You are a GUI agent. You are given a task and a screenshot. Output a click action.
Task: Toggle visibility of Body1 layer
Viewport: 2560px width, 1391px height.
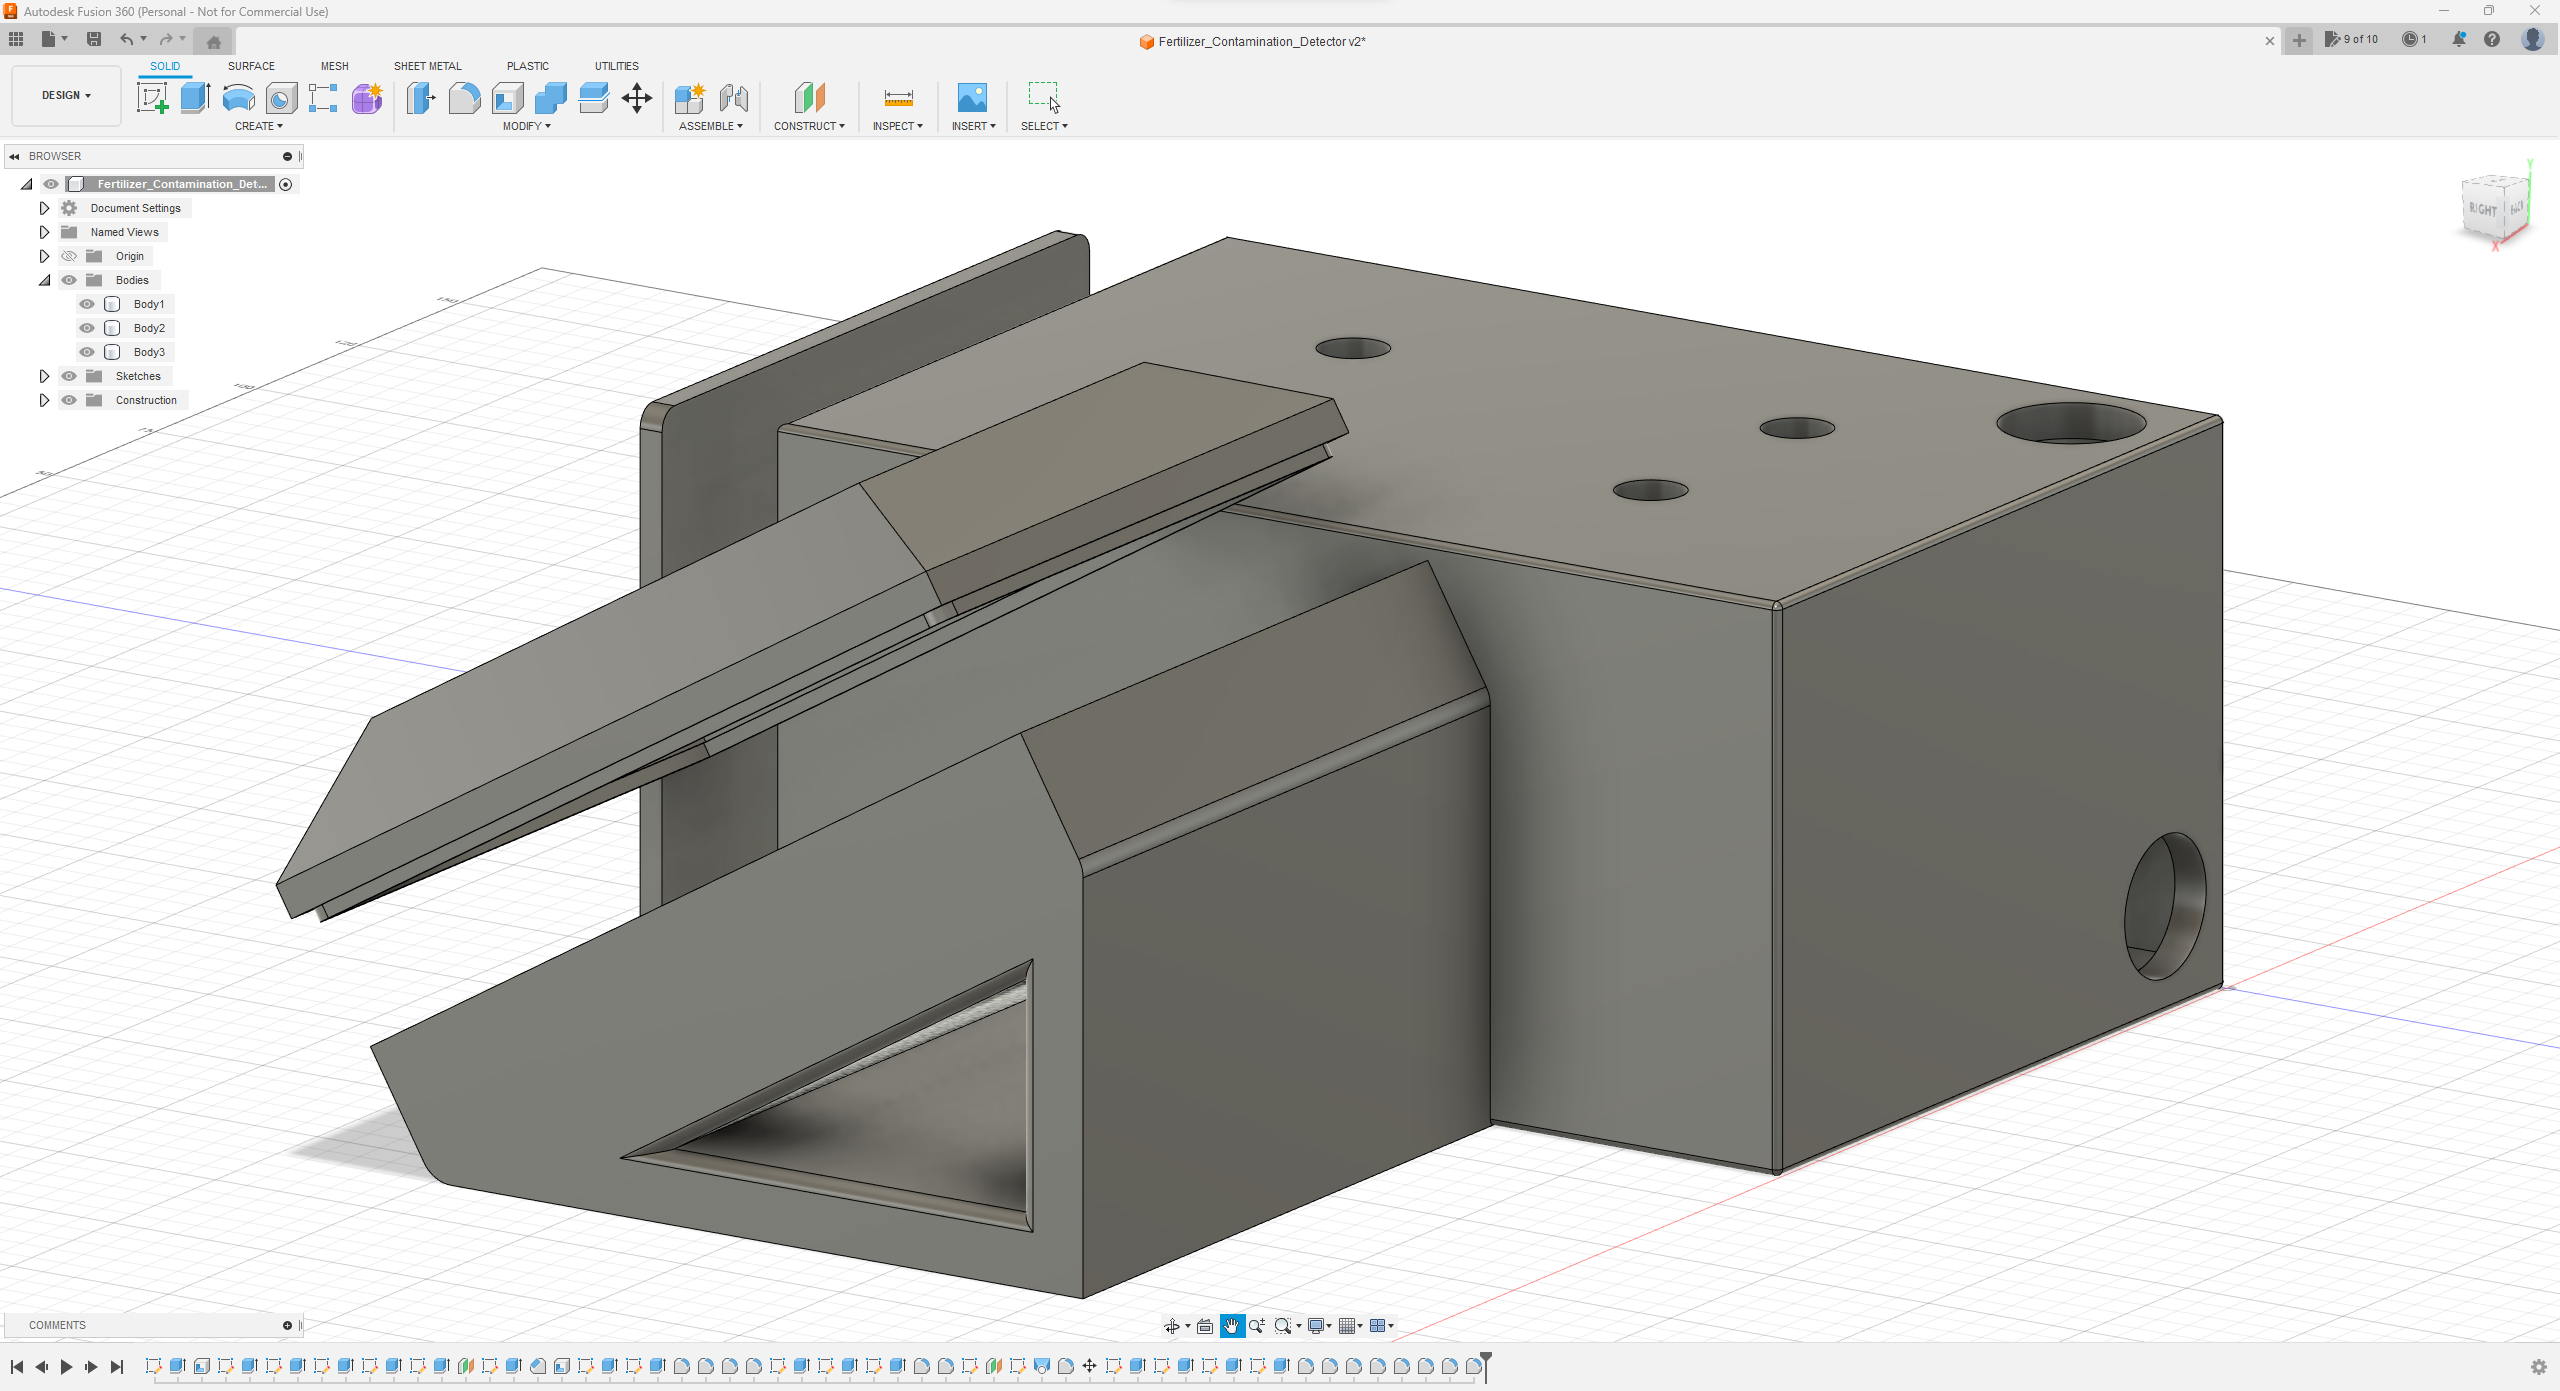[x=87, y=303]
